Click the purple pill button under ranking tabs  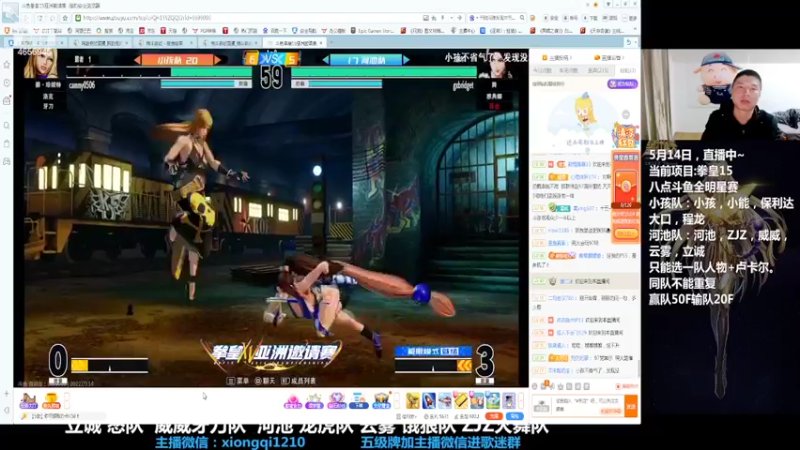click(622, 84)
